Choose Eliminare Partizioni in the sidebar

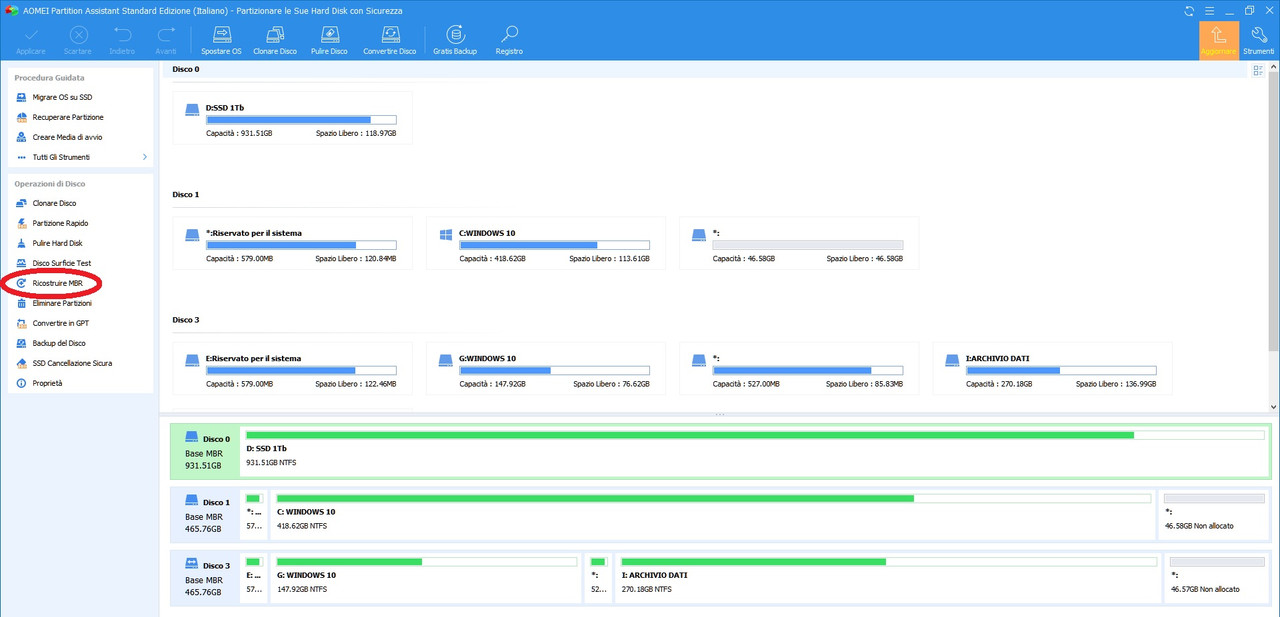[x=61, y=303]
